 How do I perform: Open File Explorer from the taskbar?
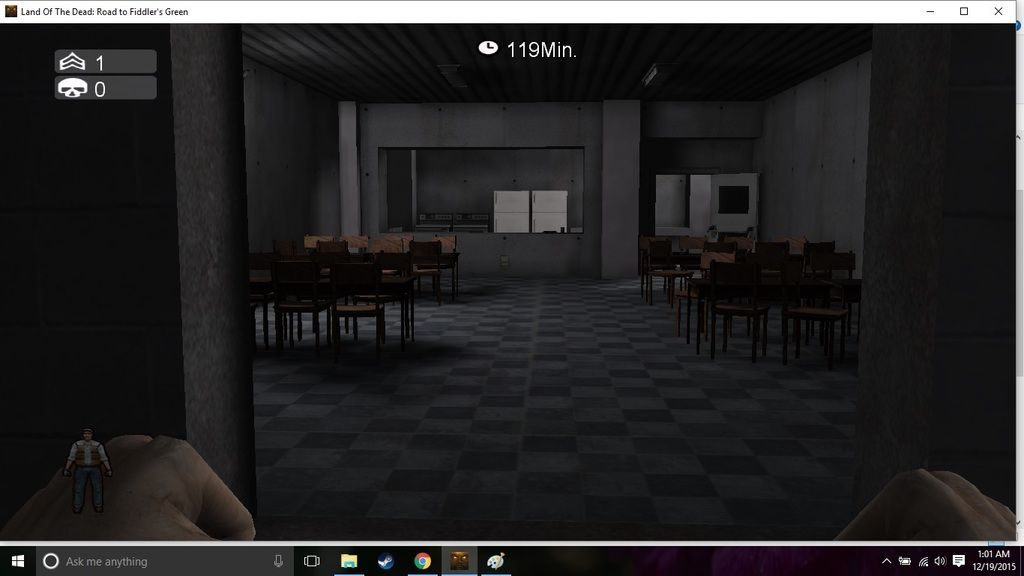(x=349, y=561)
